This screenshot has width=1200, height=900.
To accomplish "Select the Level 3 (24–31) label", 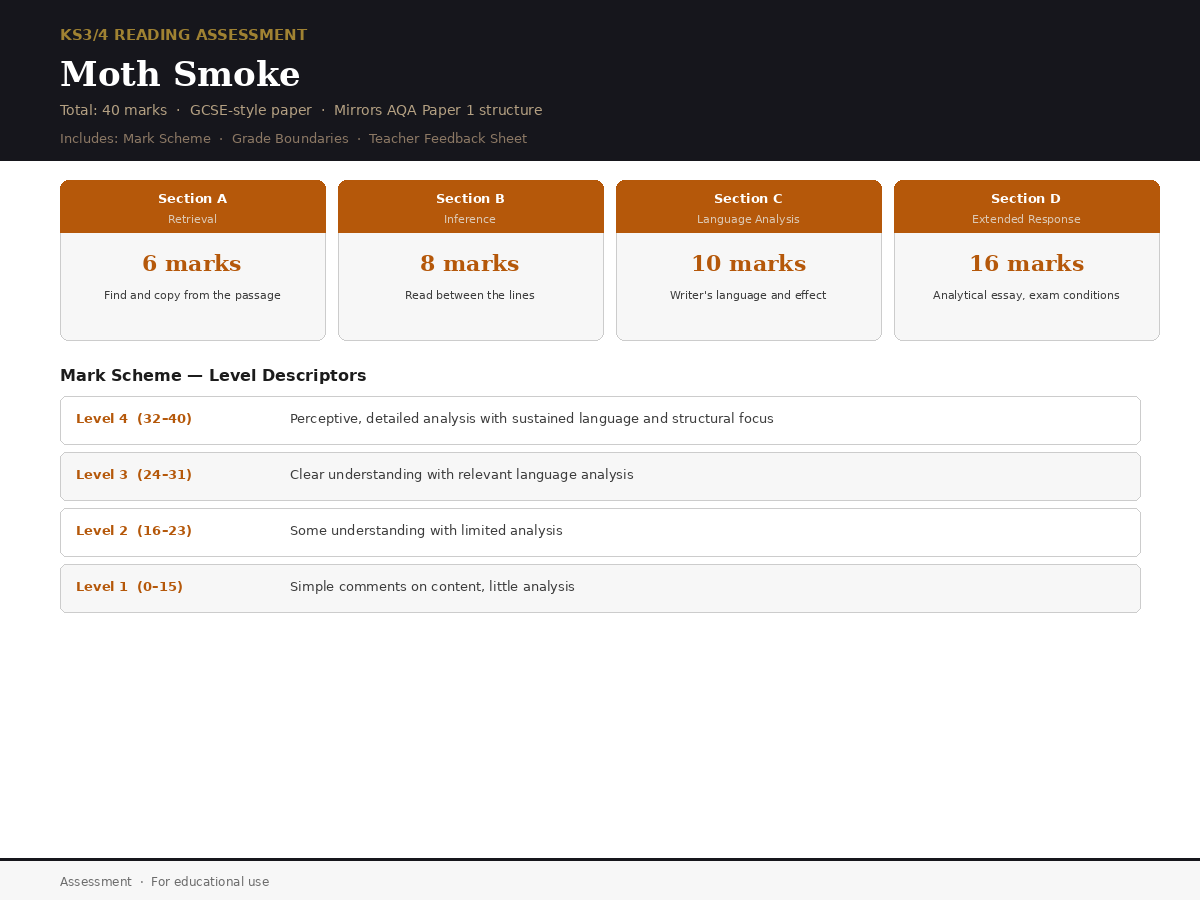I will pyautogui.click(x=134, y=475).
